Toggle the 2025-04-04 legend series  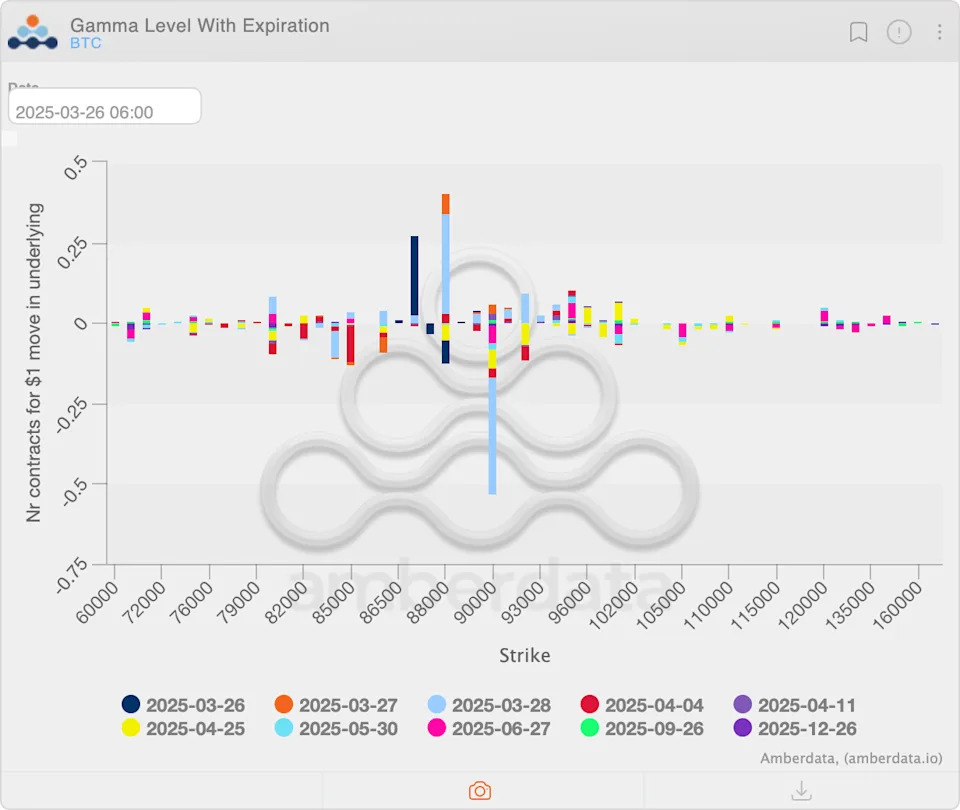[x=642, y=705]
